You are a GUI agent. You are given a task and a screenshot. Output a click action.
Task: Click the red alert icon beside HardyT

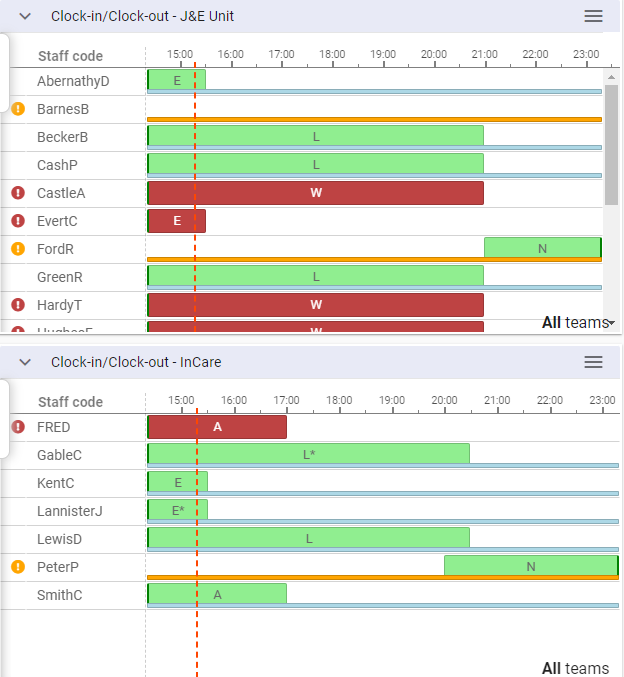pyautogui.click(x=18, y=305)
